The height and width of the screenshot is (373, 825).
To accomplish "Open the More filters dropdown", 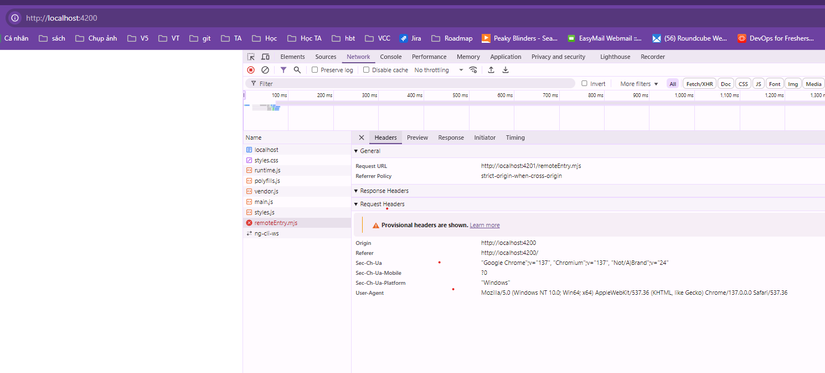I will click(x=639, y=84).
